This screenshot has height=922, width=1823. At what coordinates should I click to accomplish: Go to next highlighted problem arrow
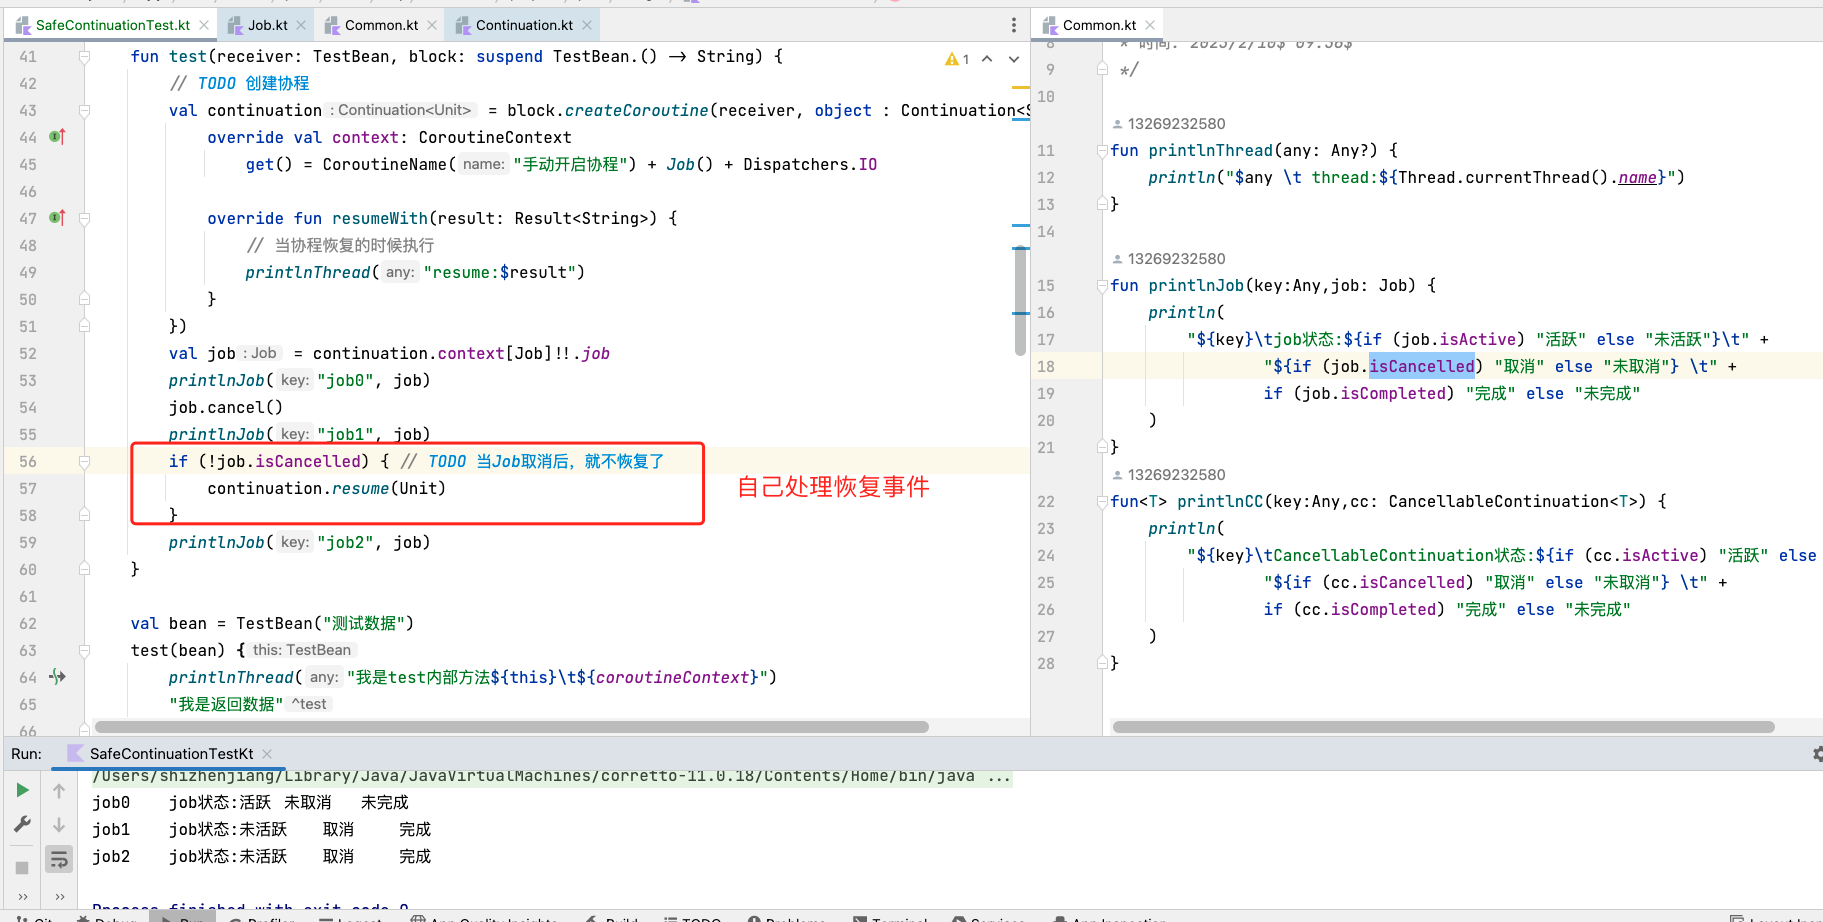(1013, 59)
